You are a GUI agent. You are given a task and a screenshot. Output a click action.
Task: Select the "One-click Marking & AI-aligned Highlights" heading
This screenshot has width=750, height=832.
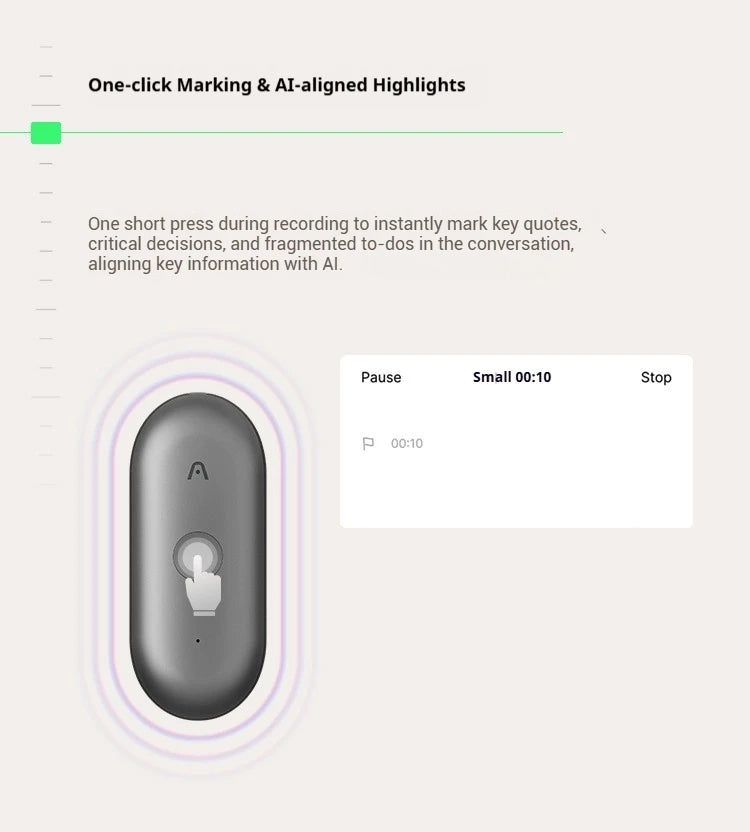[277, 85]
